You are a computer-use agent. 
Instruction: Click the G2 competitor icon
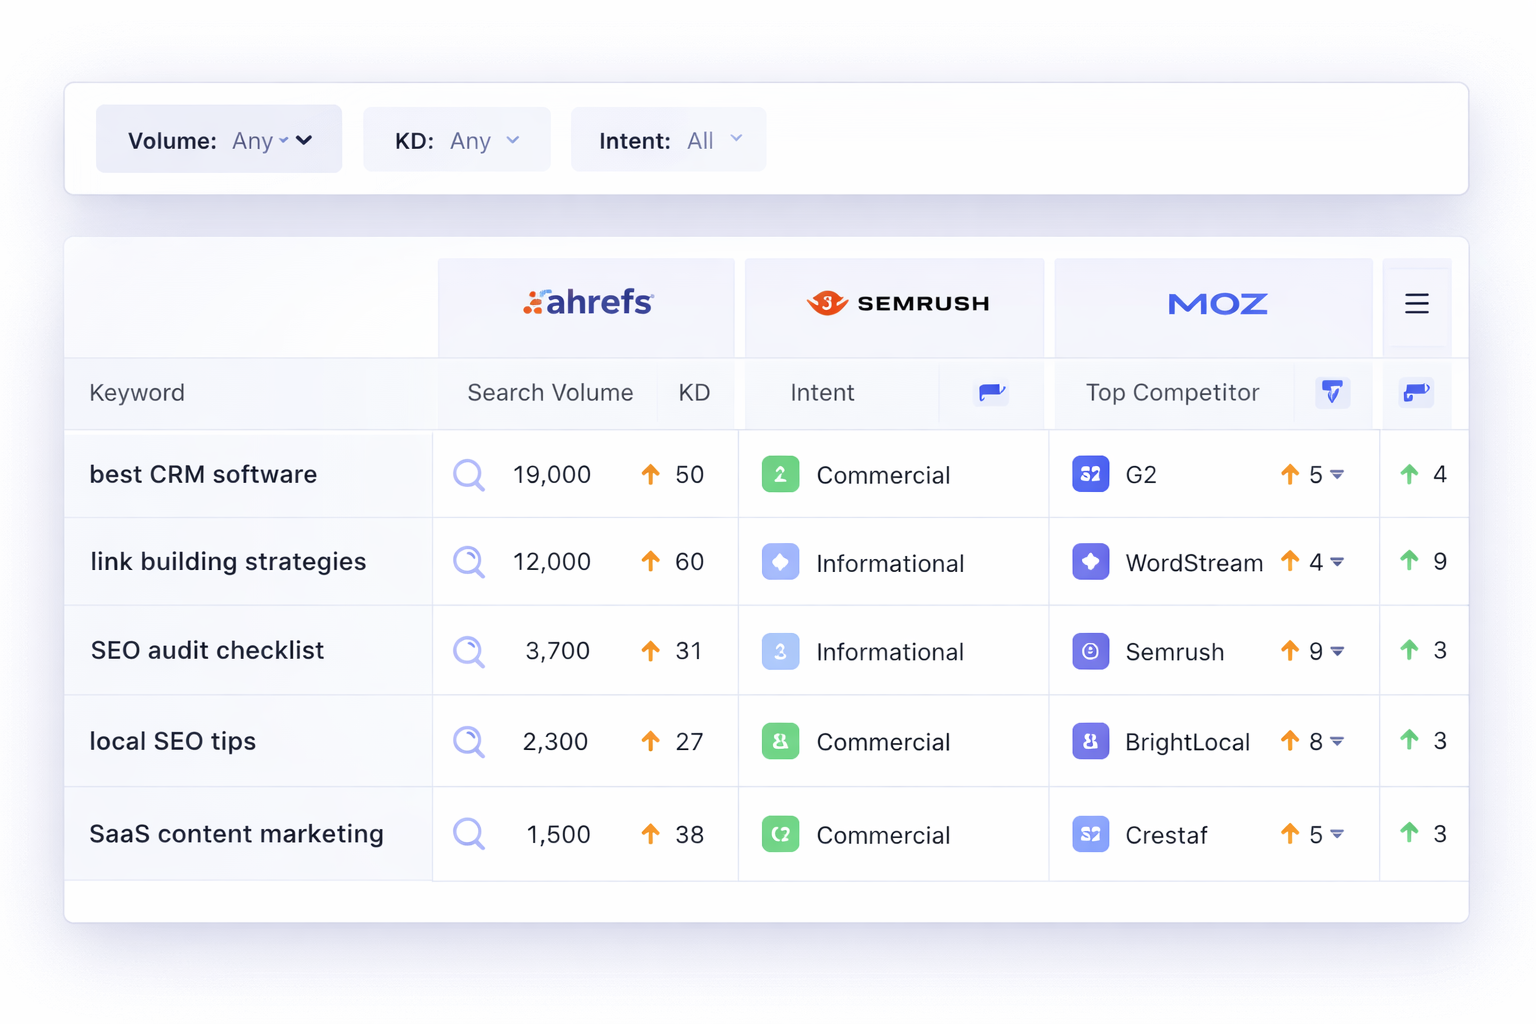(1091, 474)
